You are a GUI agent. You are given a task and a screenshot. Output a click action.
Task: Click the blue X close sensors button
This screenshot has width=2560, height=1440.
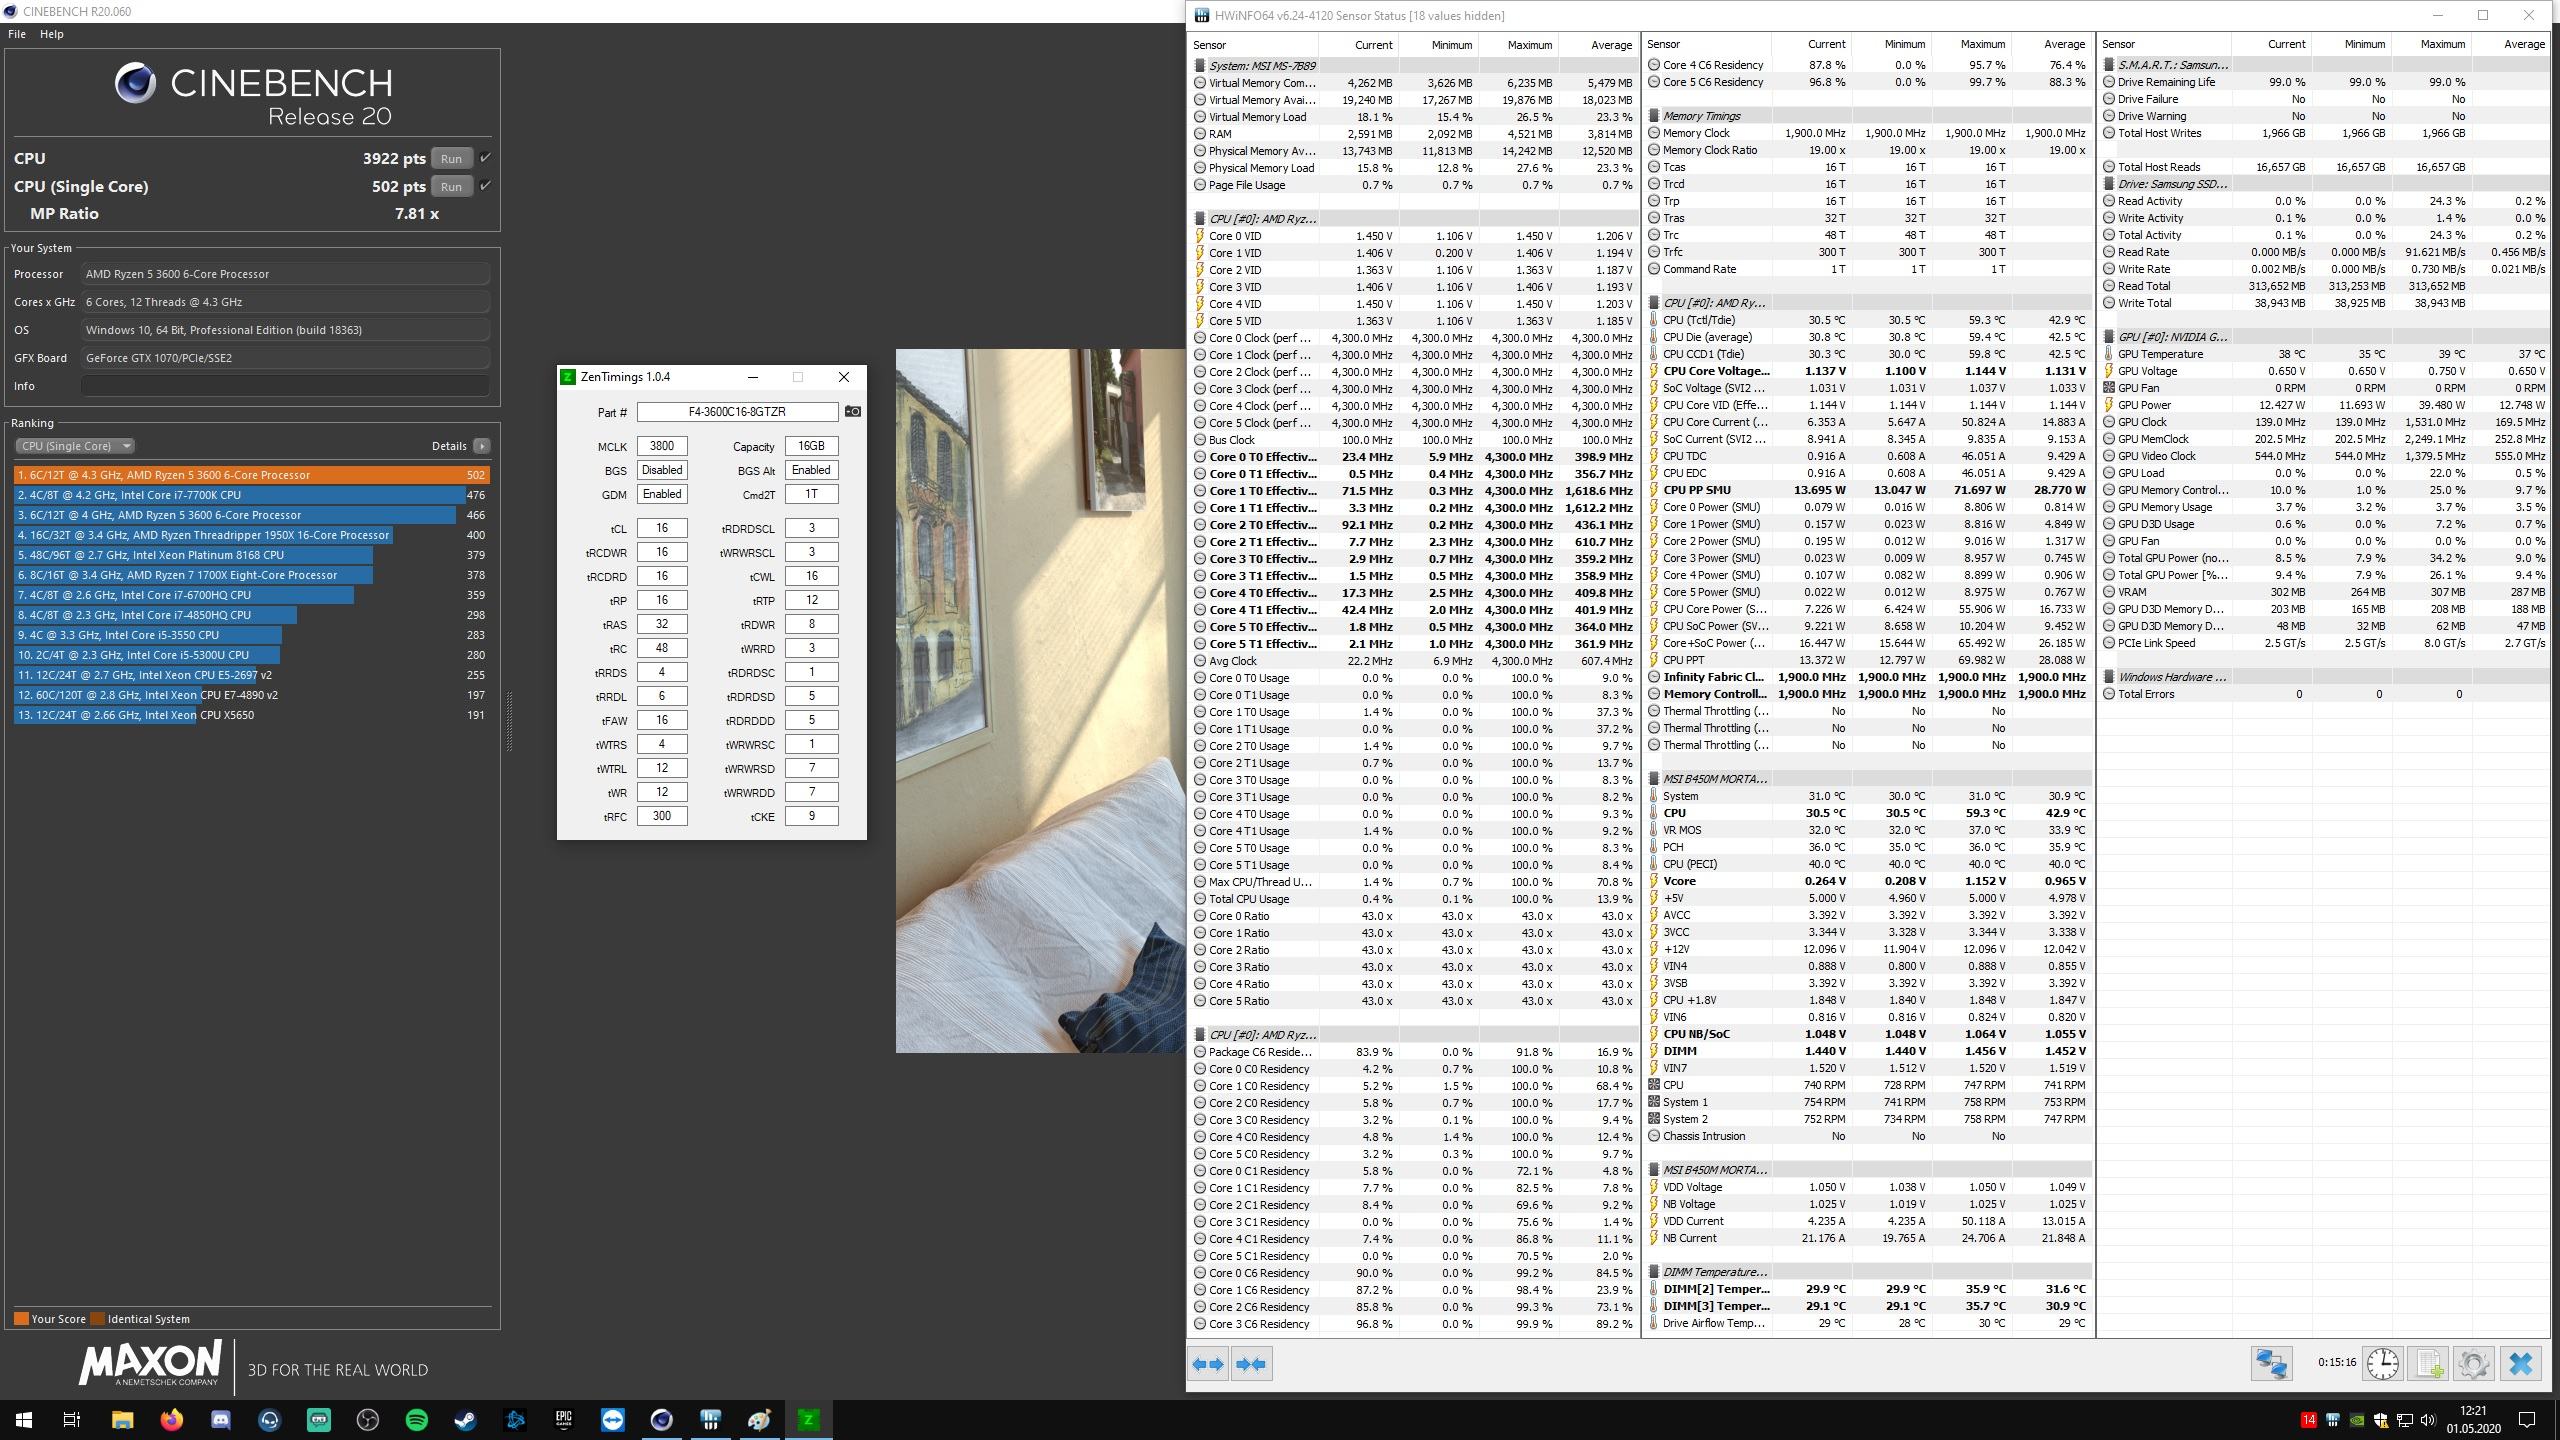click(2520, 1364)
